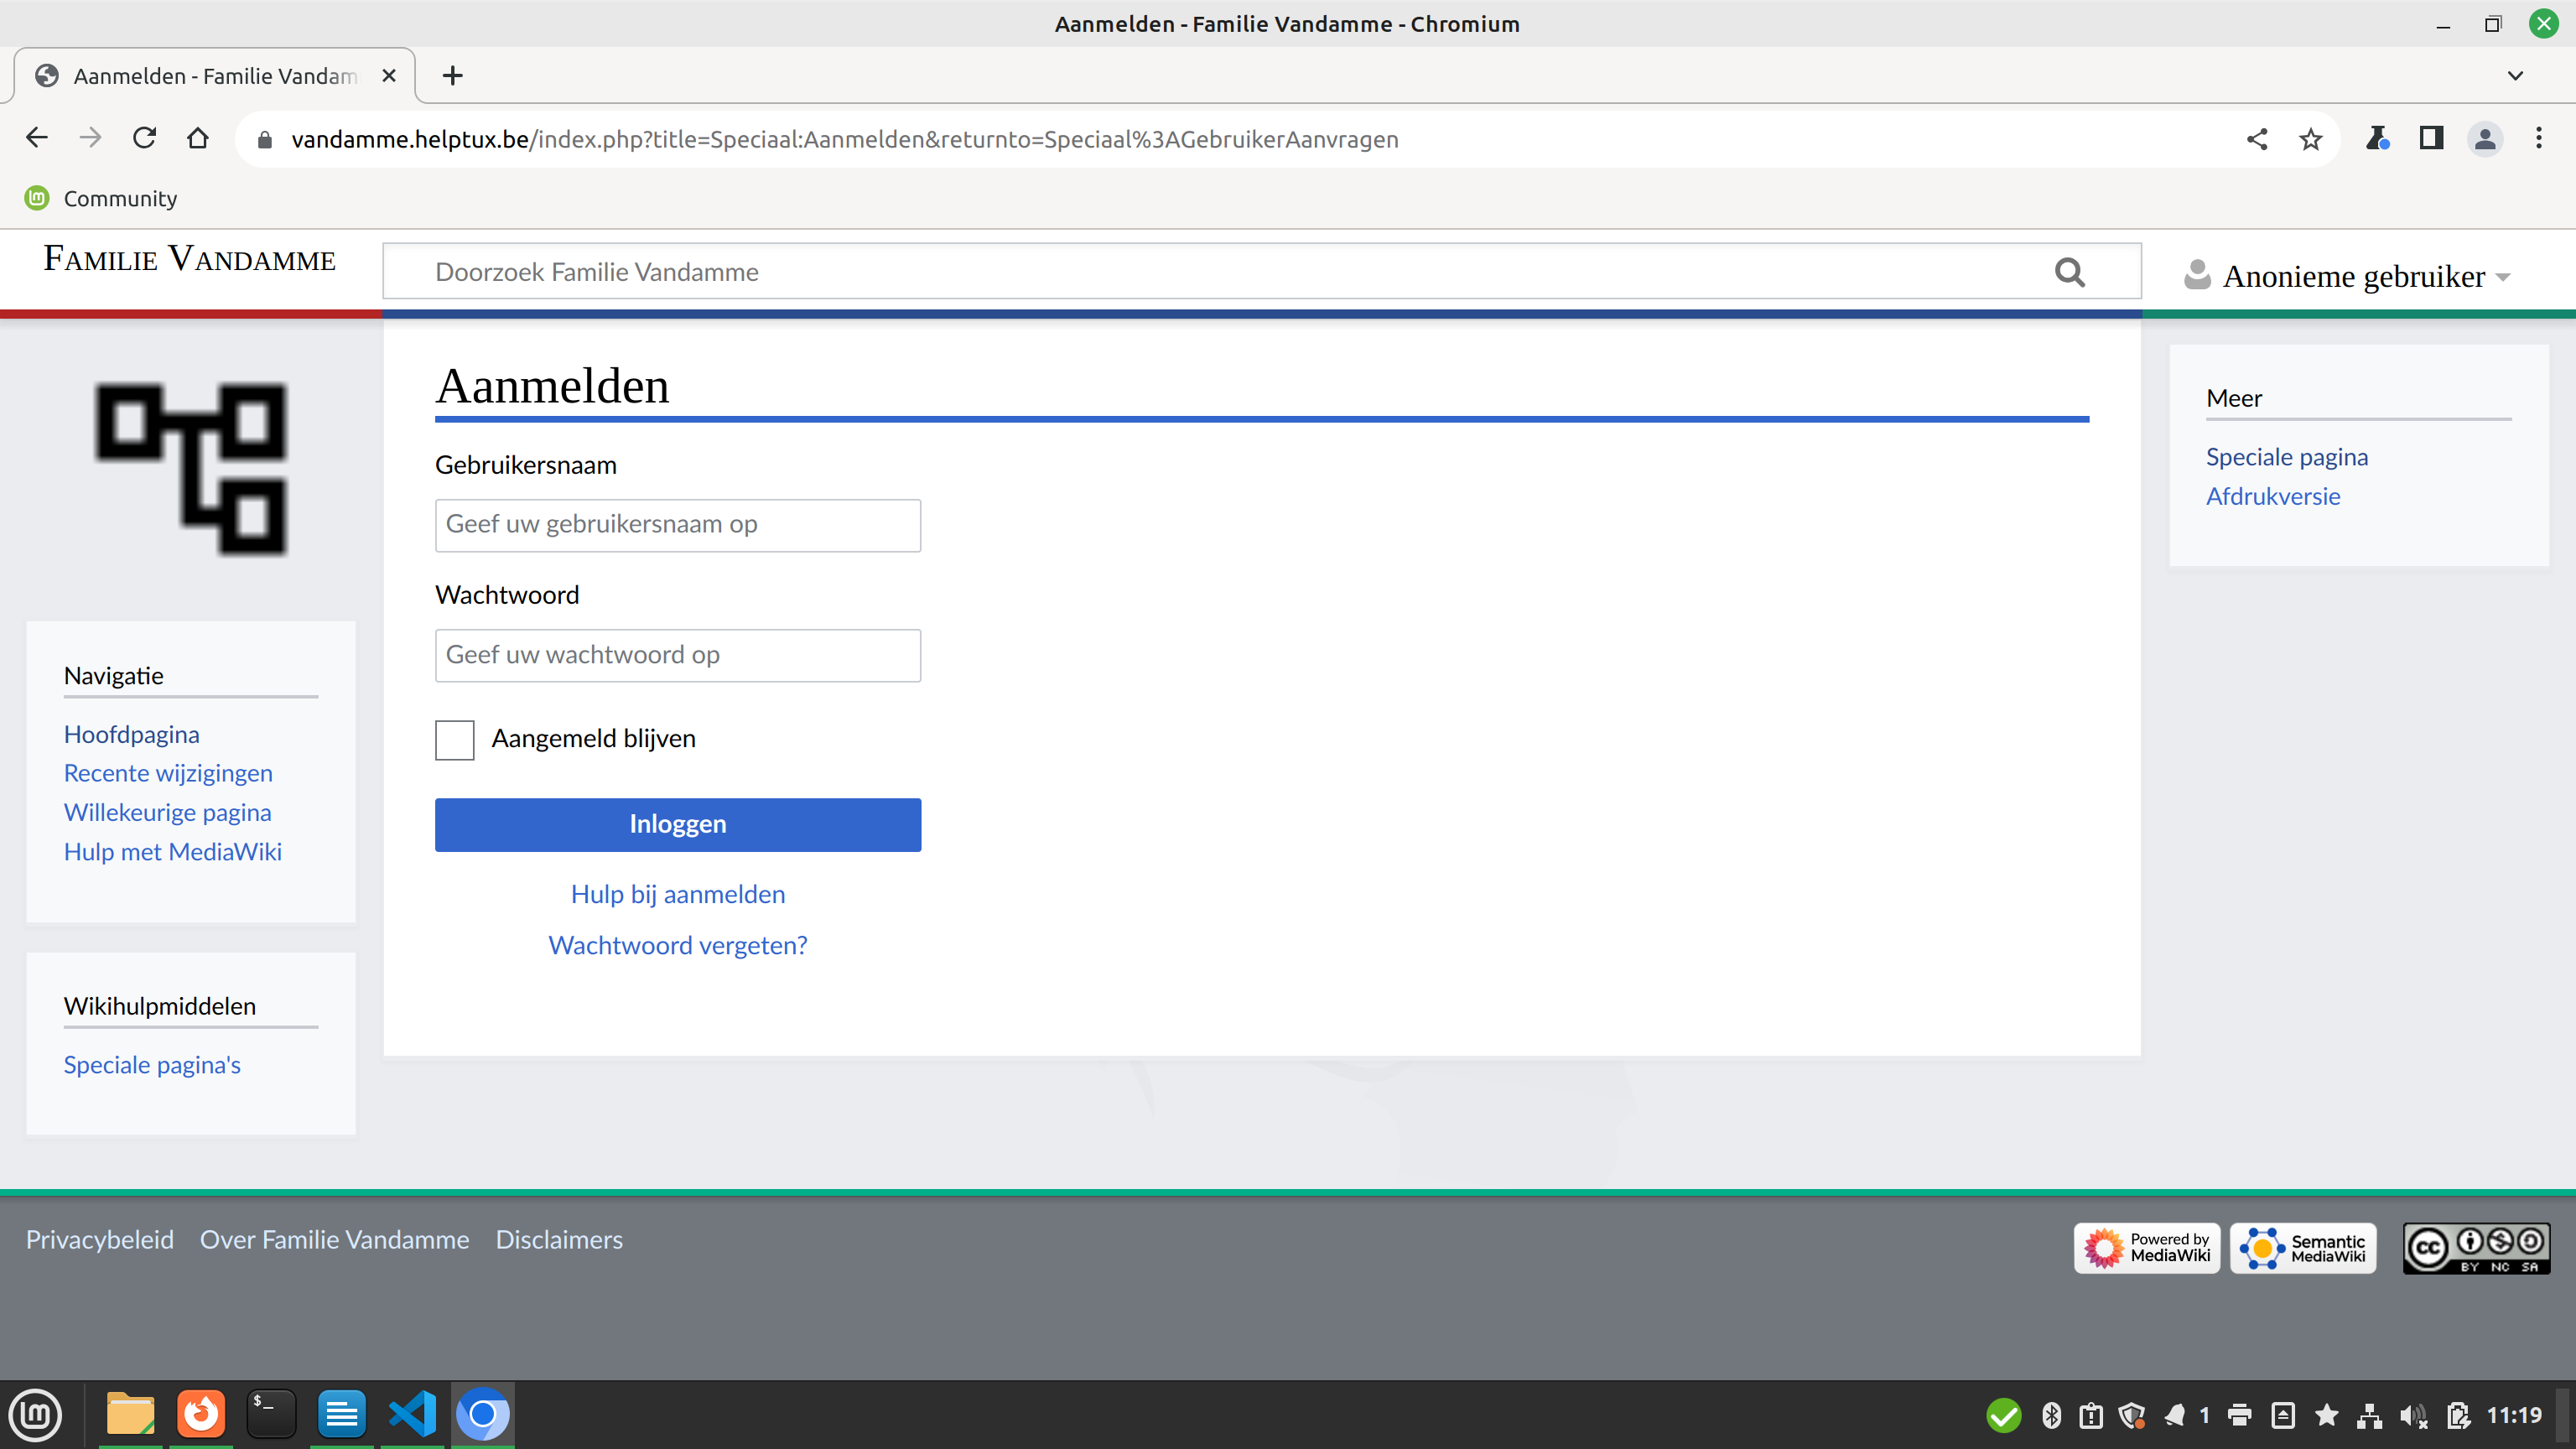Open Visual Studio Code from taskbar
This screenshot has width=2576, height=1449.
tap(412, 1414)
